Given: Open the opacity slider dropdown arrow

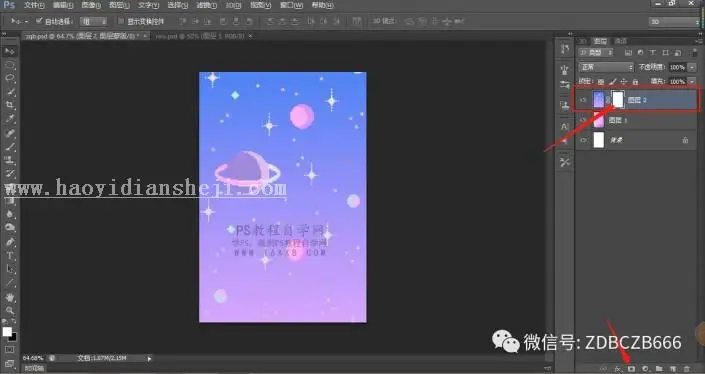Looking at the screenshot, I should 692,67.
